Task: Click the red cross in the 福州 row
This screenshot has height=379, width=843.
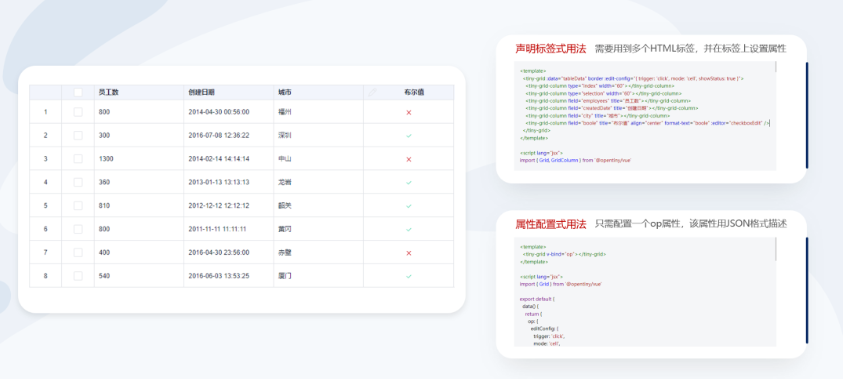Action: (409, 112)
